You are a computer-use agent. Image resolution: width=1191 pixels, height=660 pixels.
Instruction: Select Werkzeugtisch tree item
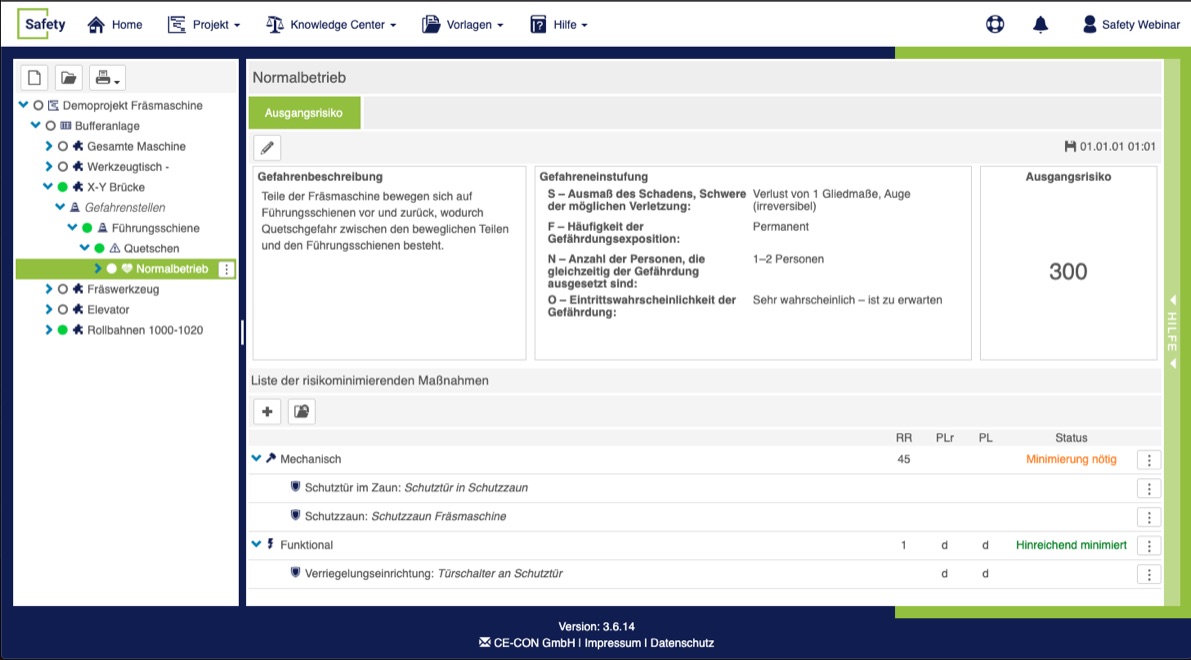pos(128,167)
